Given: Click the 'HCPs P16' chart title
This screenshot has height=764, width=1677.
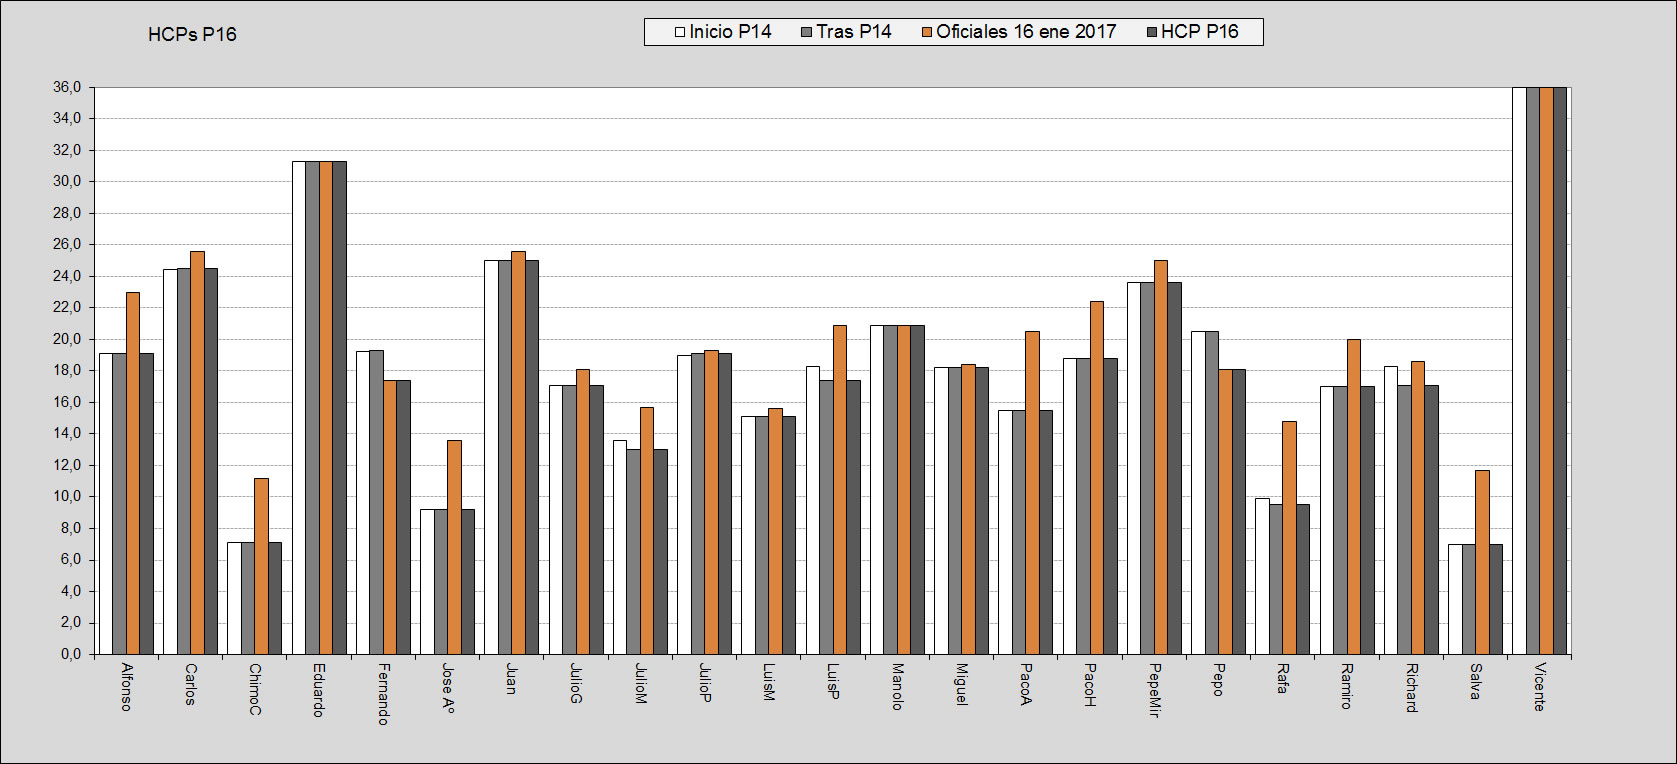Looking at the screenshot, I should coord(192,35).
